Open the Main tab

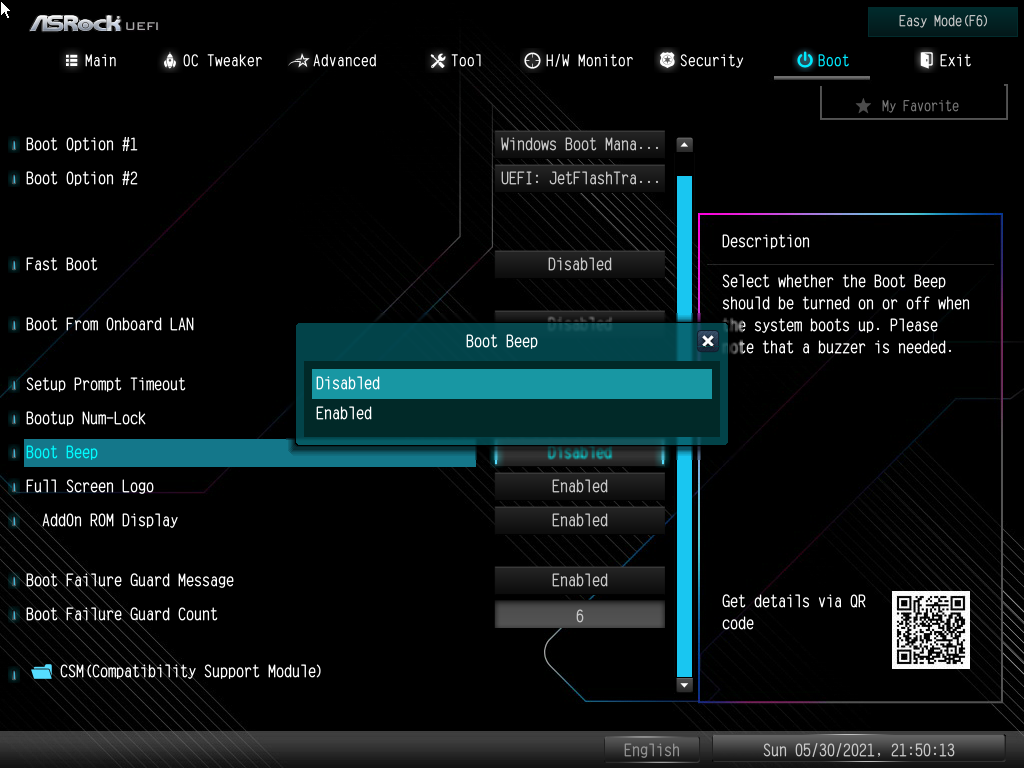point(91,61)
